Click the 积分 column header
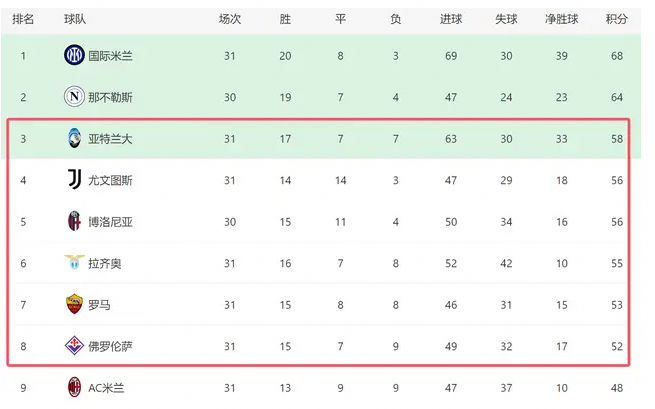655x409 pixels. click(617, 19)
